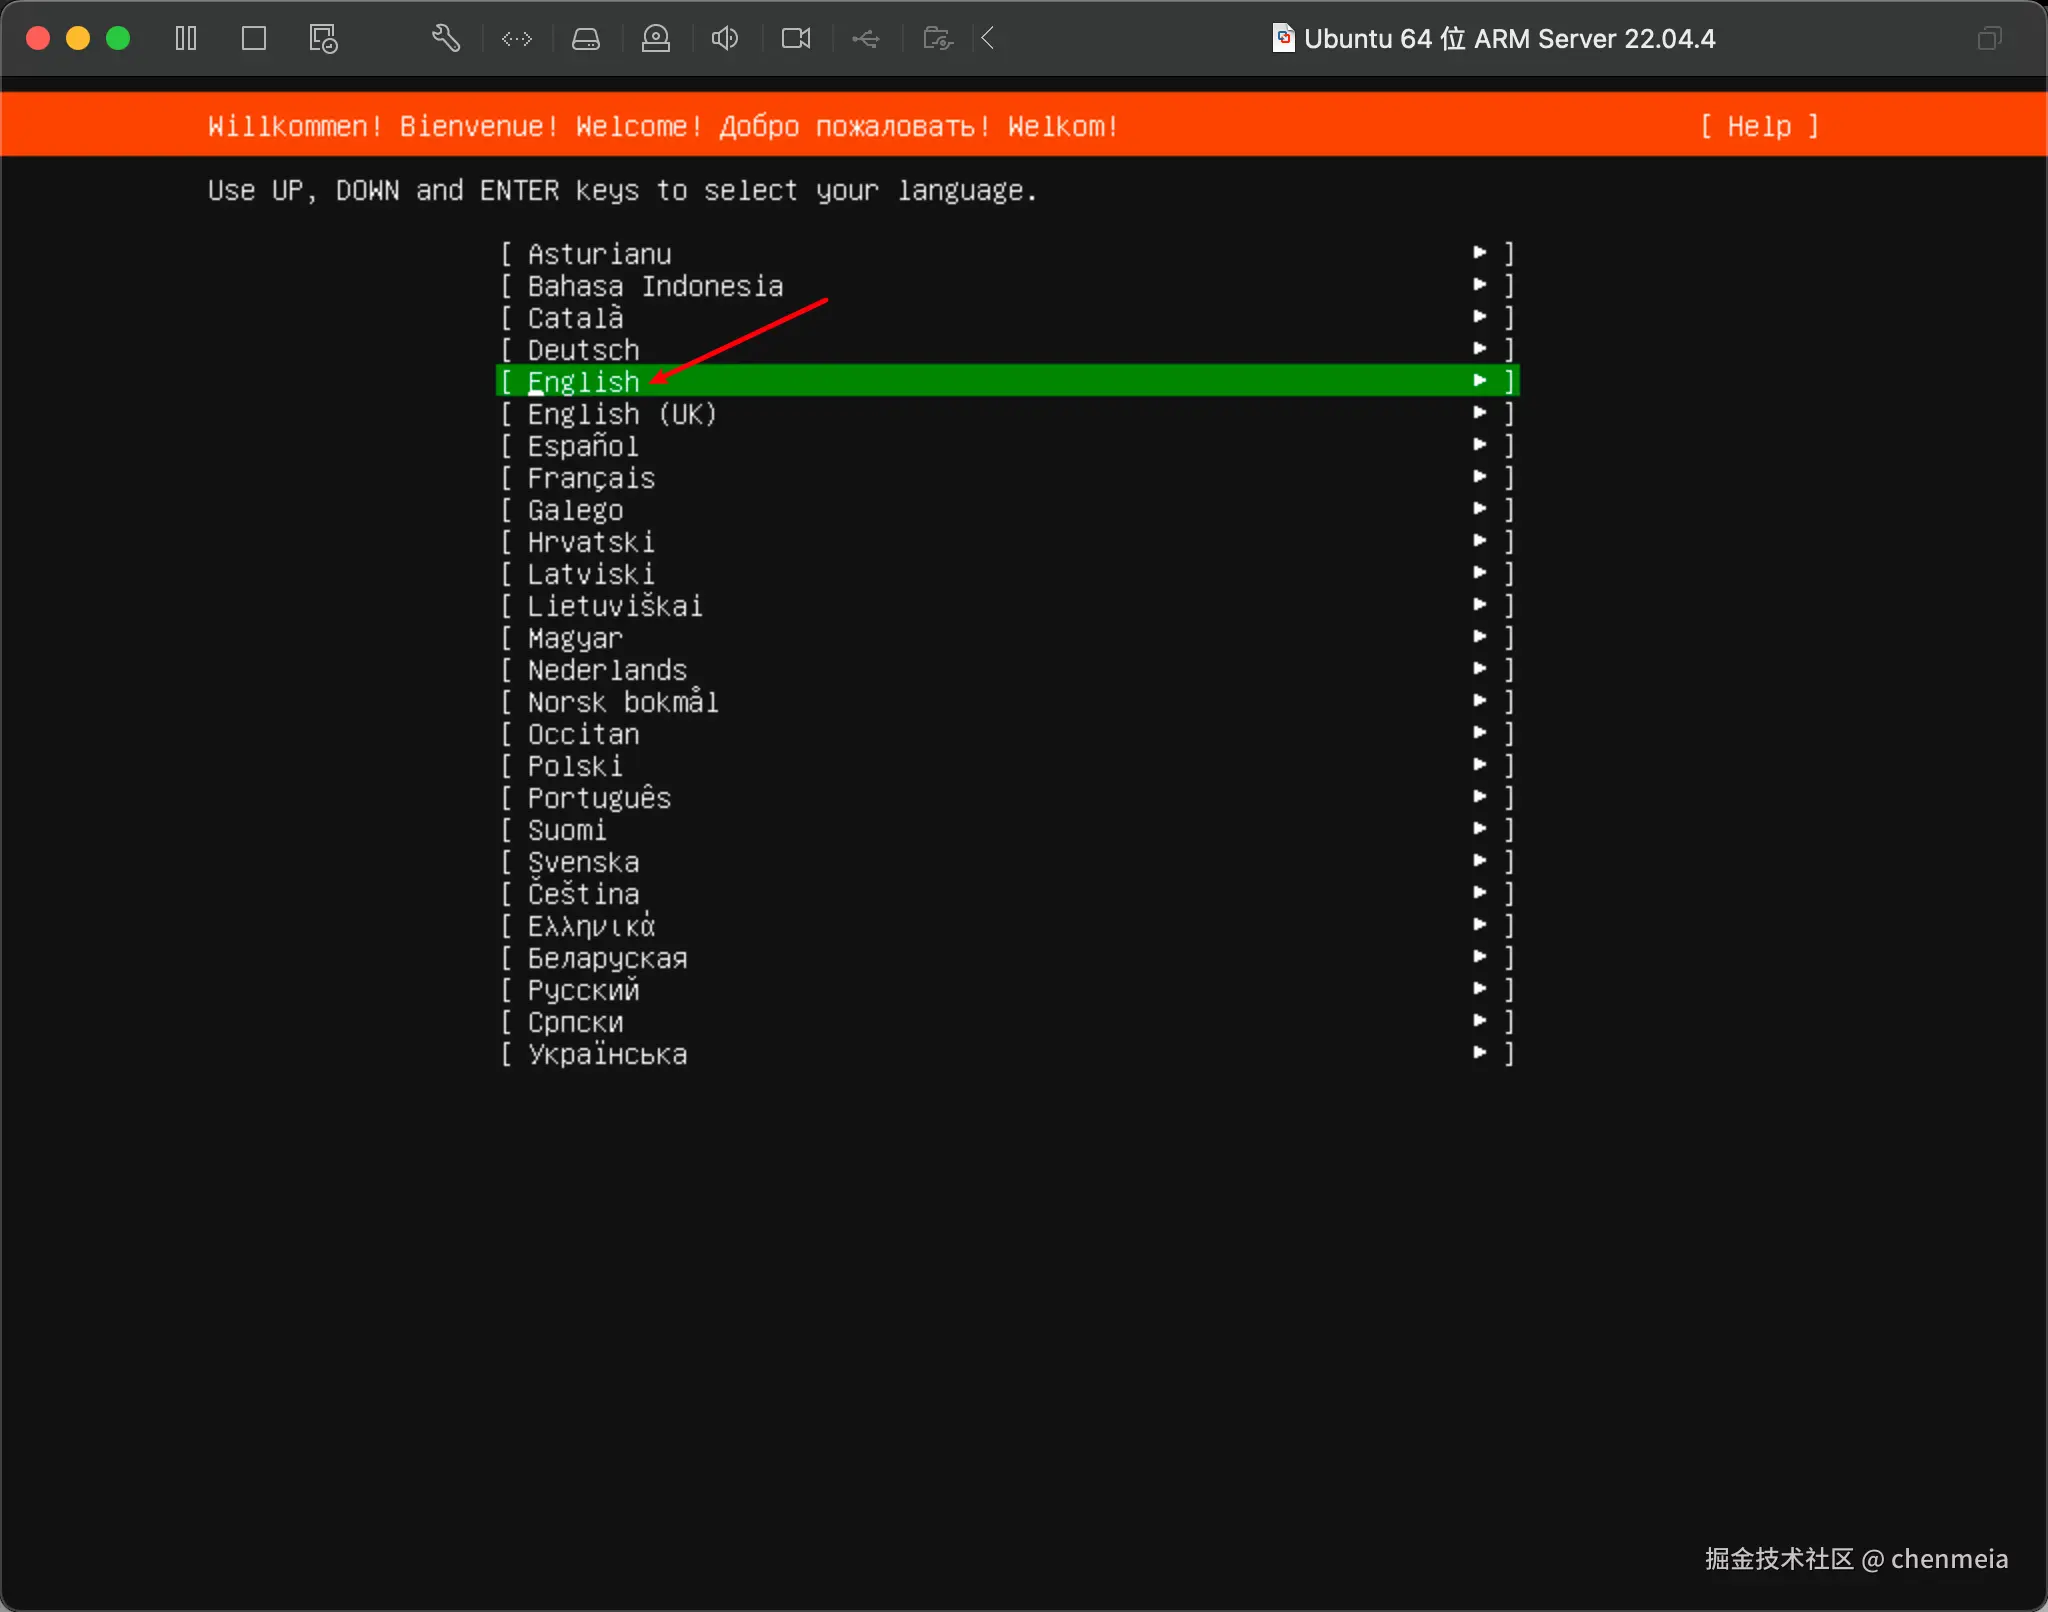Open the Help menu

coord(1759,126)
